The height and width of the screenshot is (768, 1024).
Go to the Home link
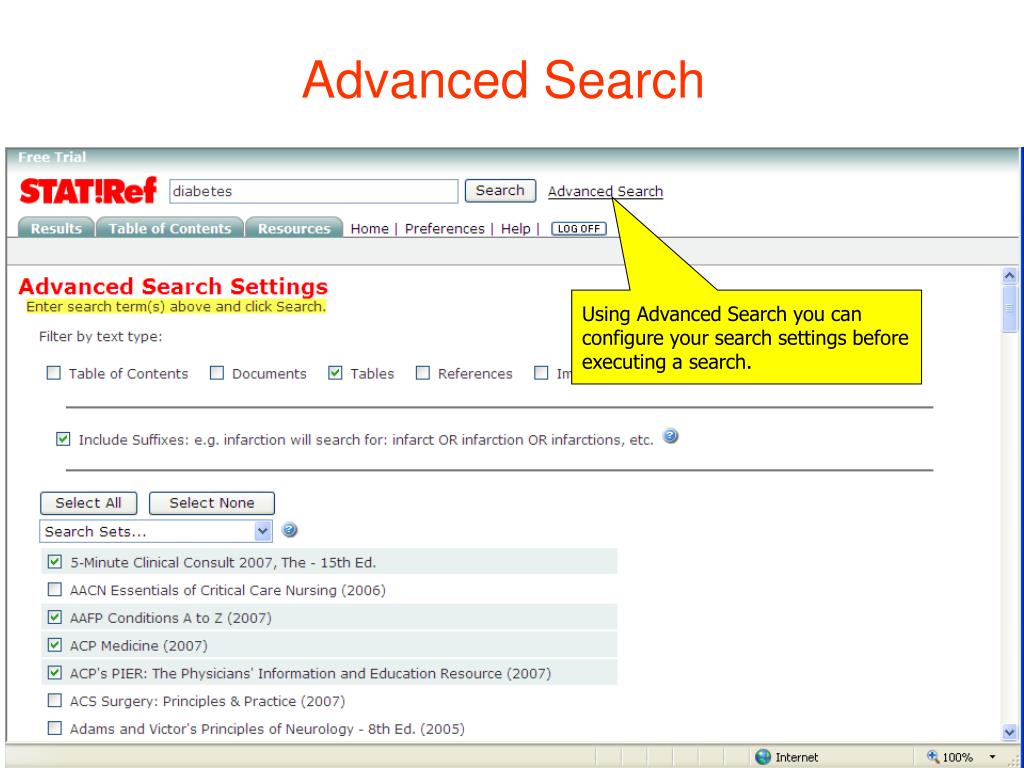click(370, 229)
